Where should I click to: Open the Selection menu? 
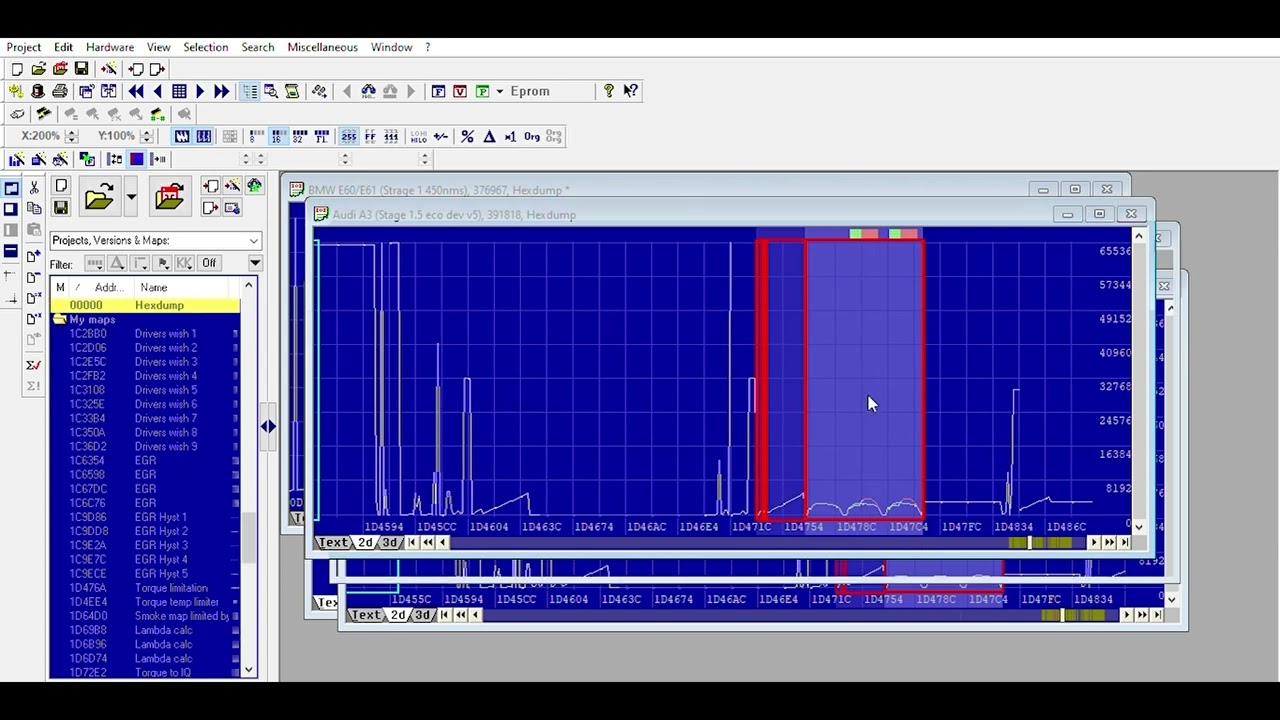[206, 47]
